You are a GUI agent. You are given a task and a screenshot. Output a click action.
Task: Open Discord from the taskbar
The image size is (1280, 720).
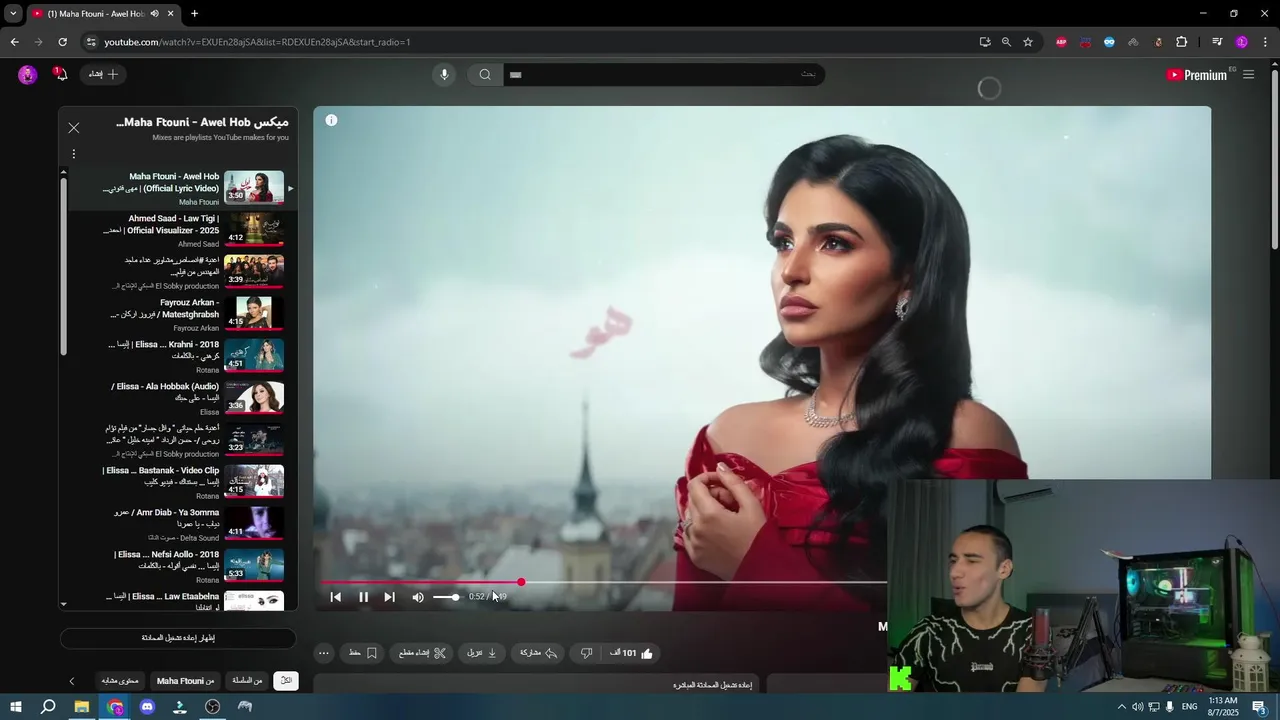147,707
